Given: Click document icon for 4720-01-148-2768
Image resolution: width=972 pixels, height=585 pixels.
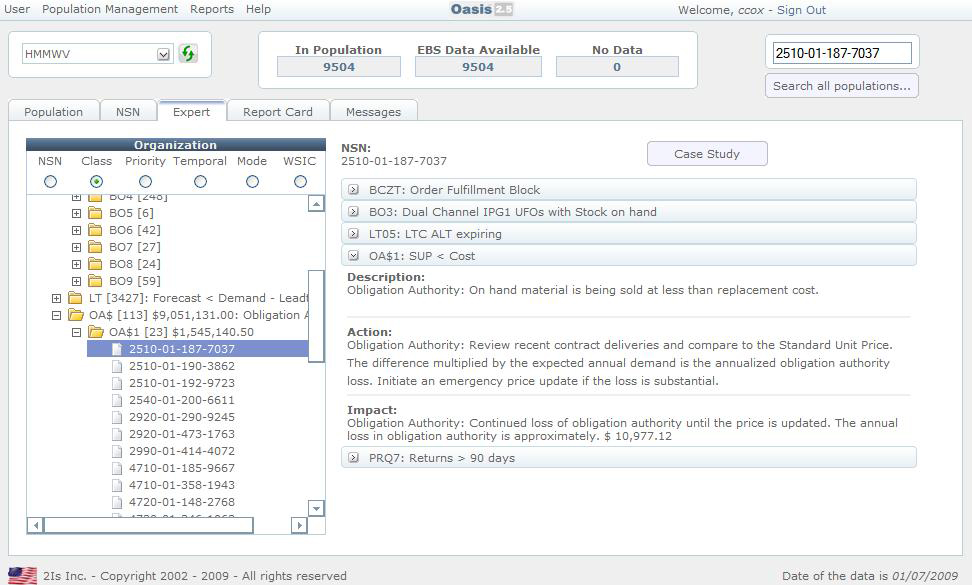Looking at the screenshot, I should point(117,503).
